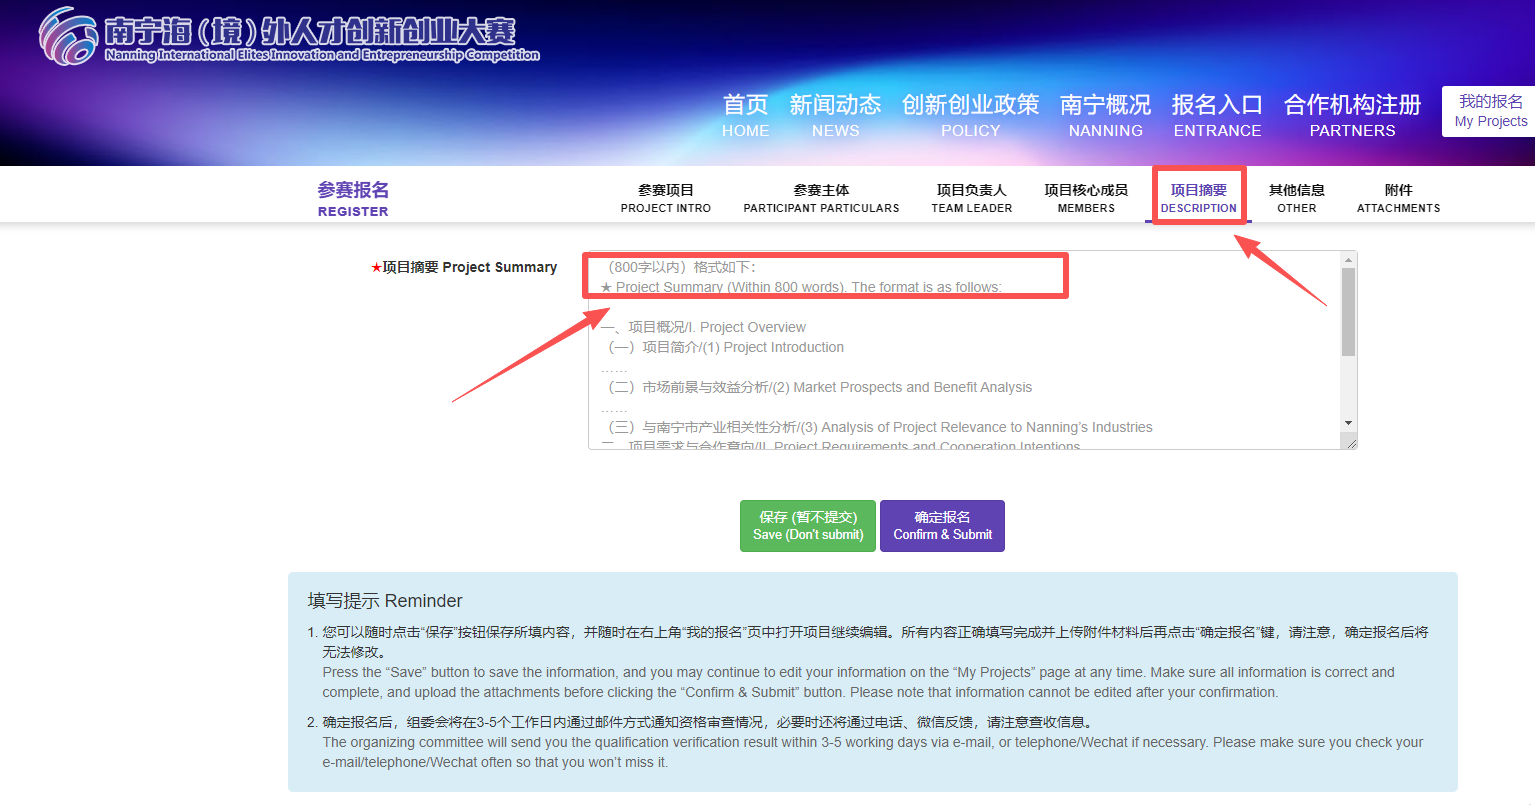This screenshot has width=1535, height=805.
Task: Click the 'Project Overview' placeholder line
Action: 703,327
